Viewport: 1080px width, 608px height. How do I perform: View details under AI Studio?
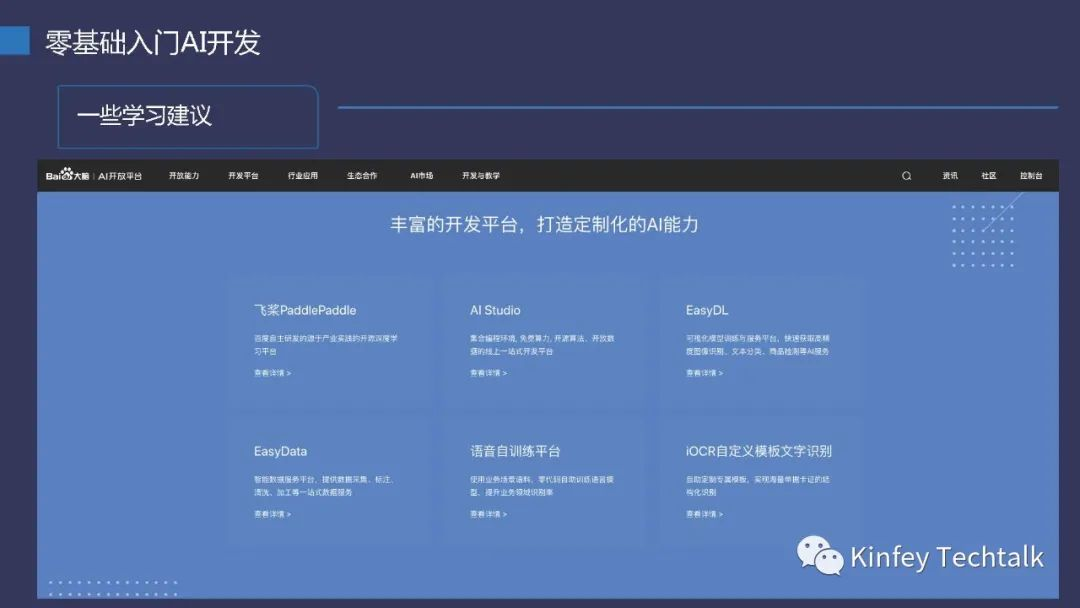(488, 373)
